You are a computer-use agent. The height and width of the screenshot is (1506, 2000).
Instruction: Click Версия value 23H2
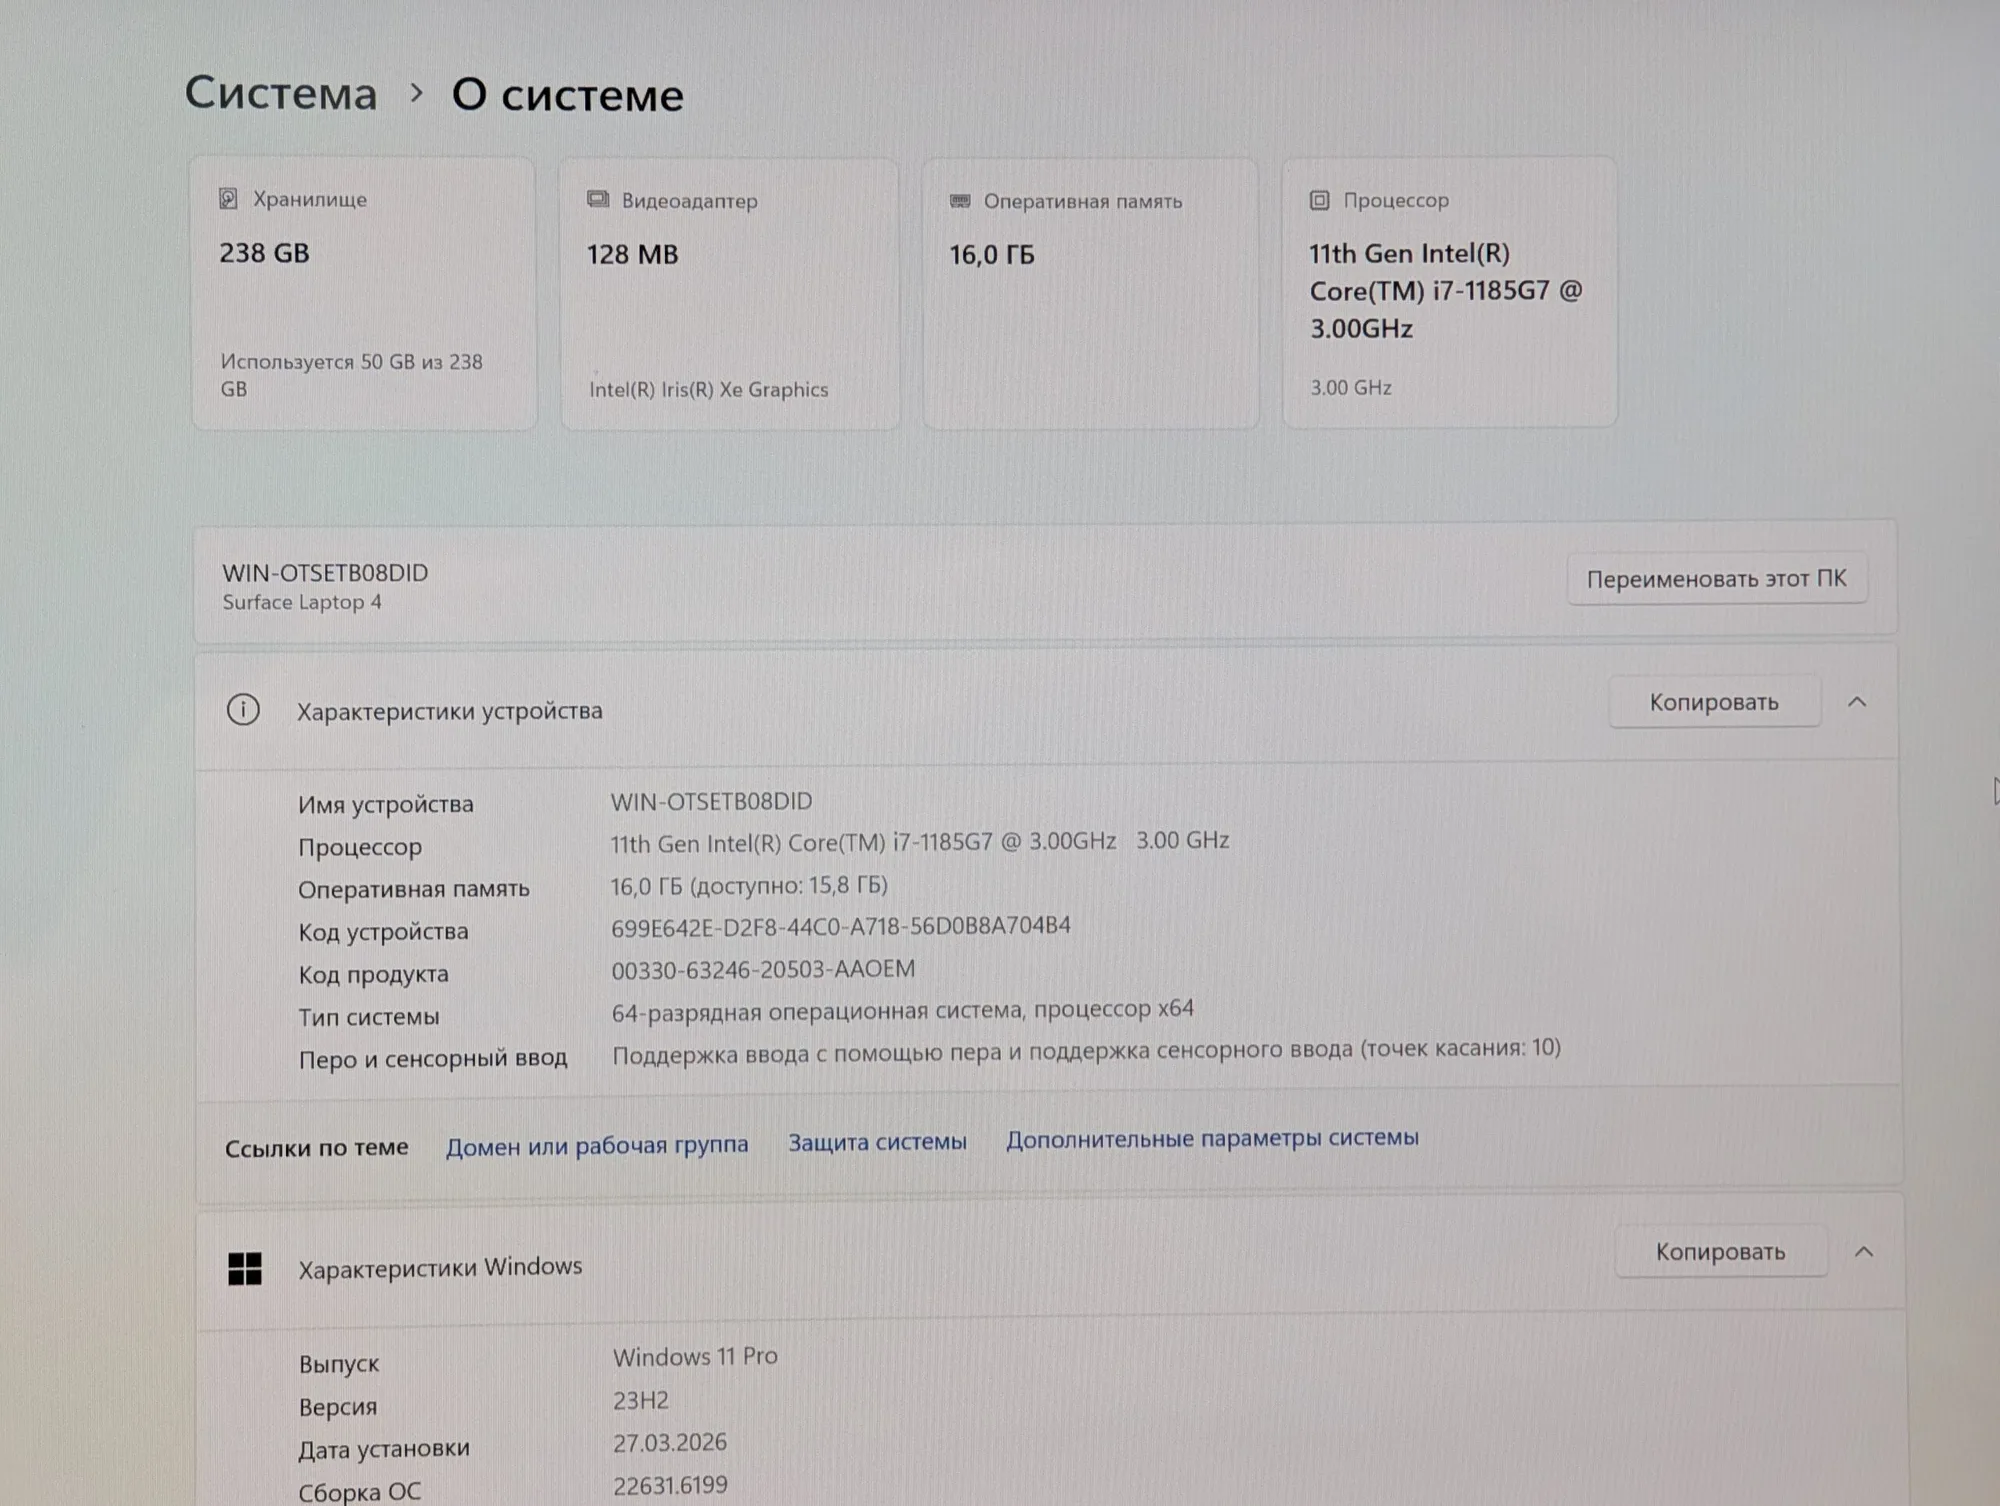(x=641, y=1400)
